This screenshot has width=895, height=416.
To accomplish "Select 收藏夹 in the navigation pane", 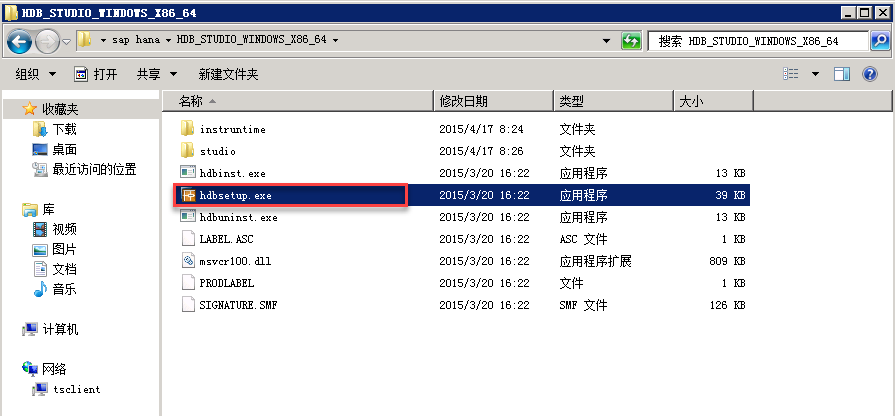I will coord(60,108).
